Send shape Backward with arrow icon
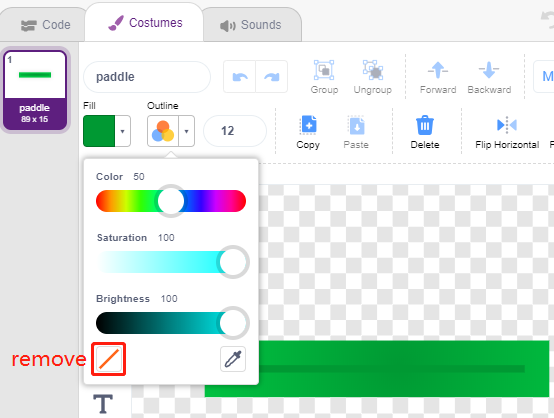This screenshot has height=418, width=554. (489, 70)
